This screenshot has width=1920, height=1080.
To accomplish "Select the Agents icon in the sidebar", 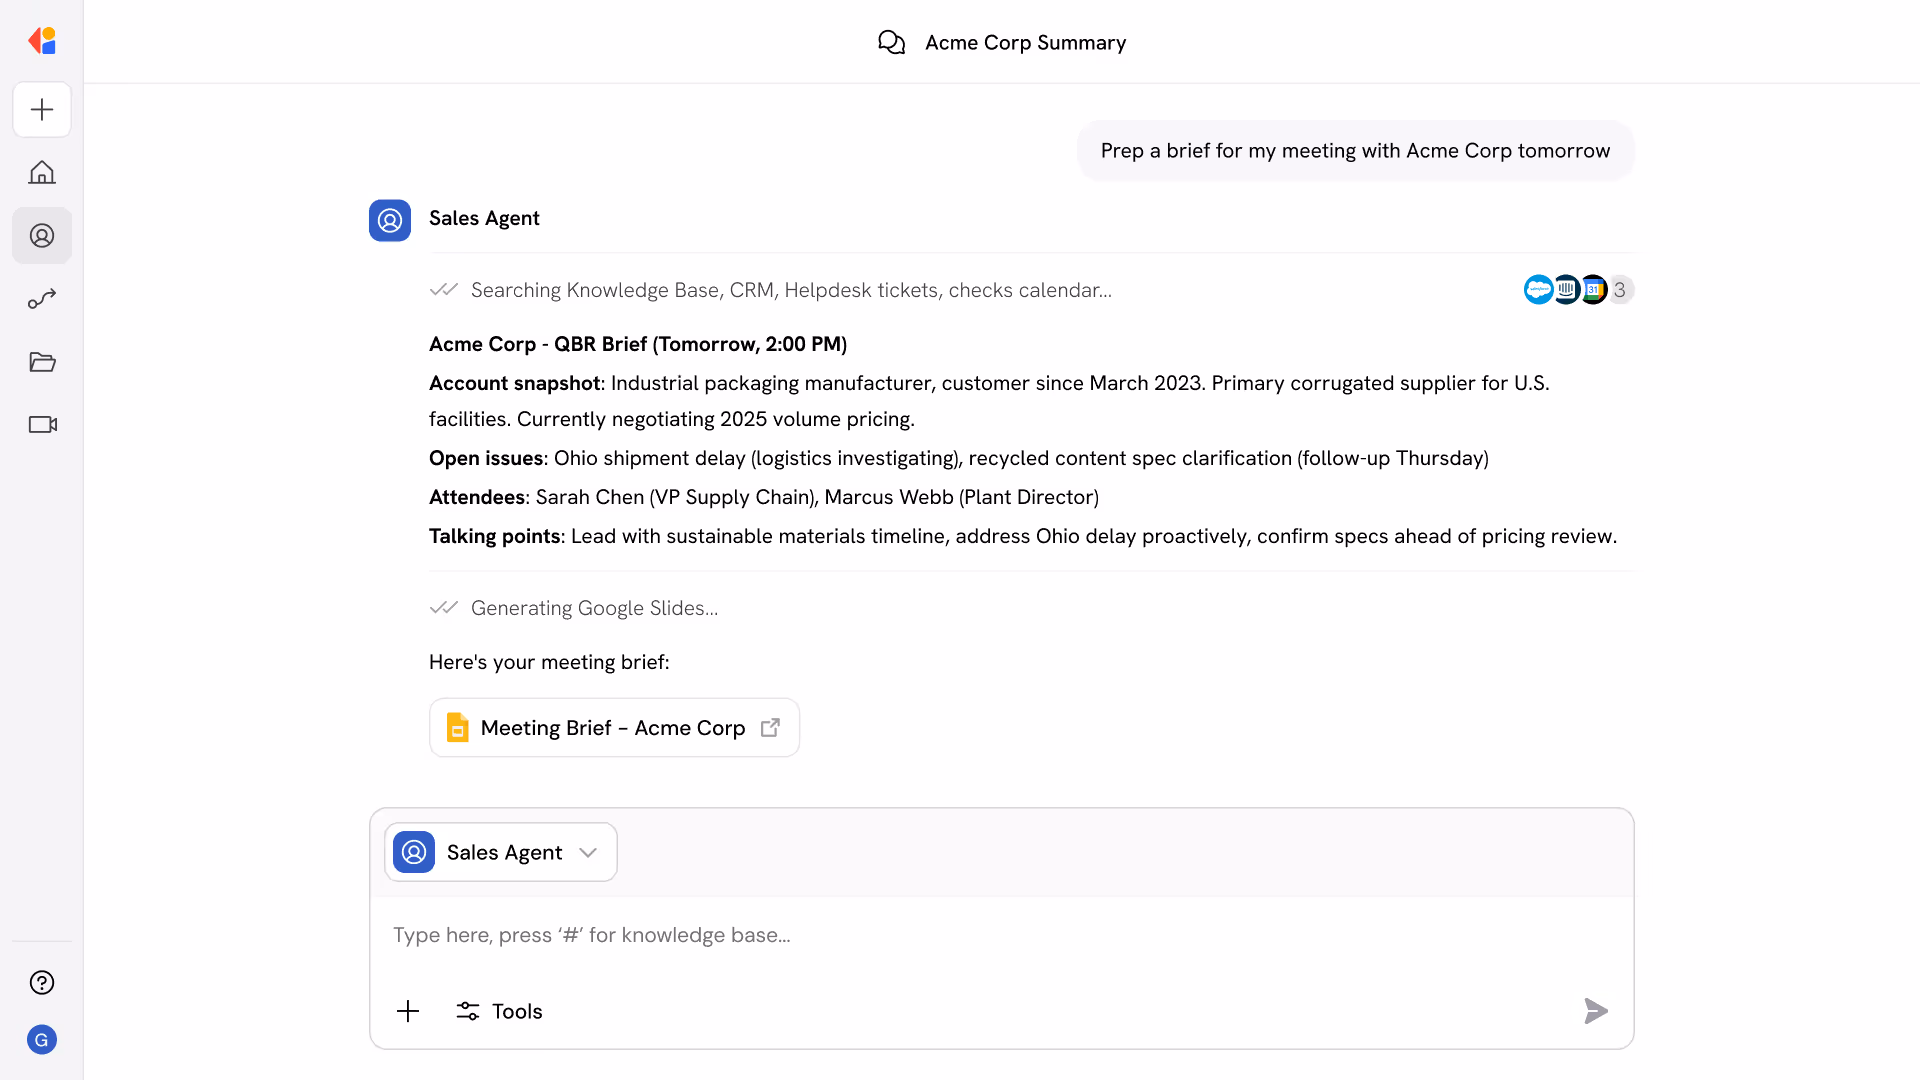I will 42,235.
